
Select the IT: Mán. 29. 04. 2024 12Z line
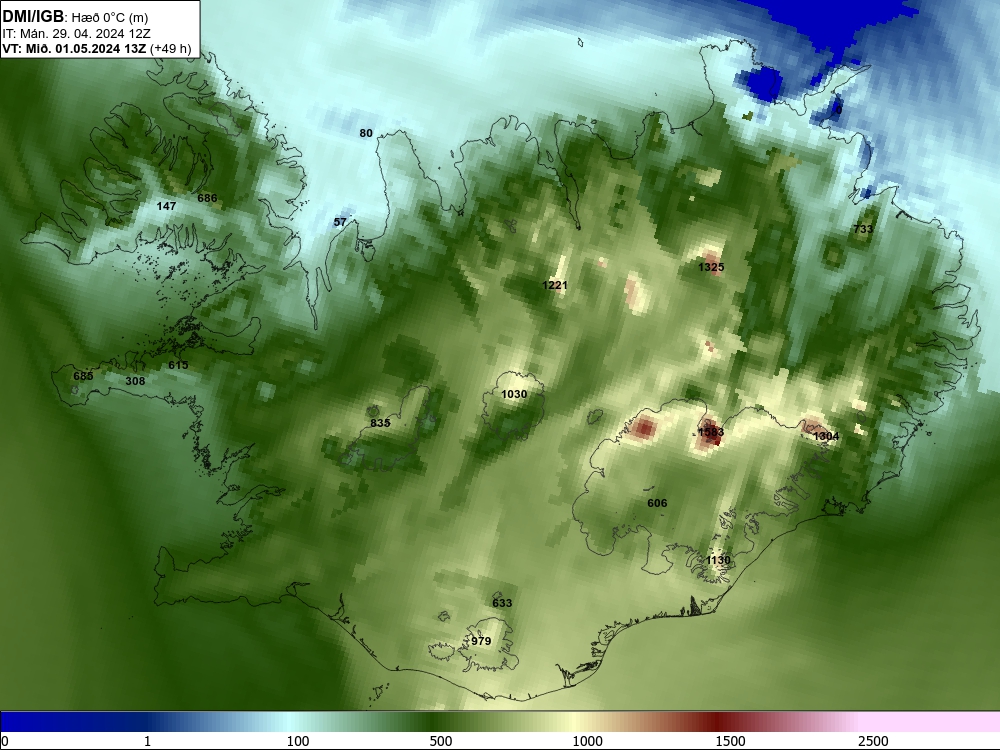tap(77, 34)
